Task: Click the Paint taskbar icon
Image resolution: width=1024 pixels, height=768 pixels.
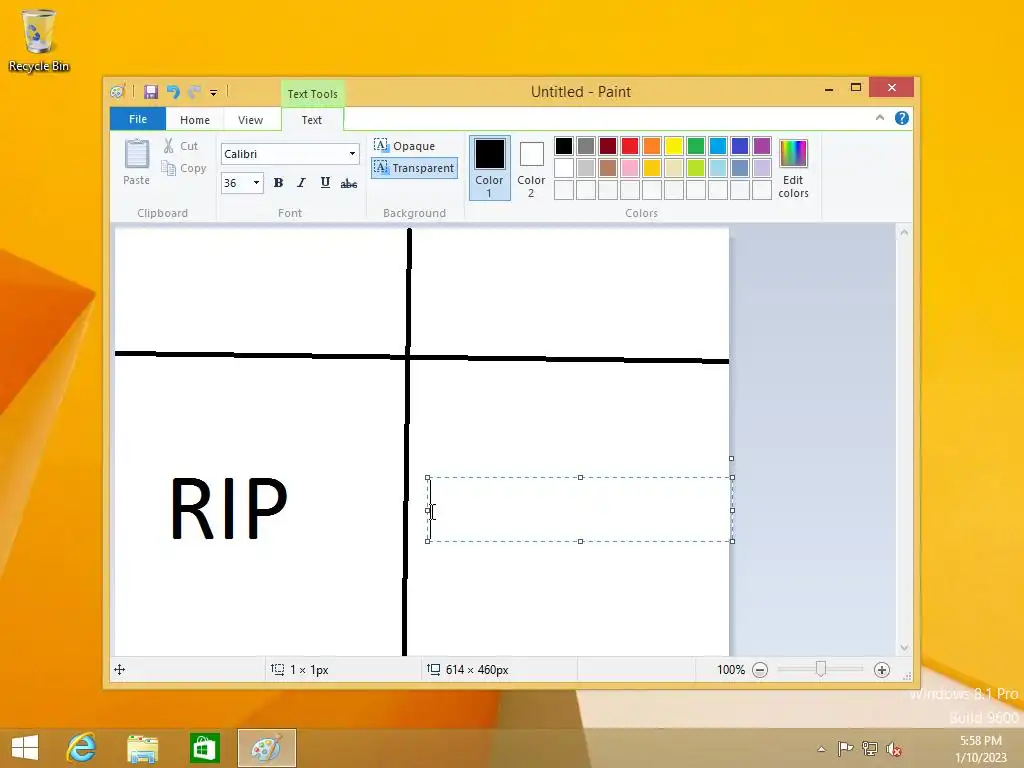Action: 266,748
